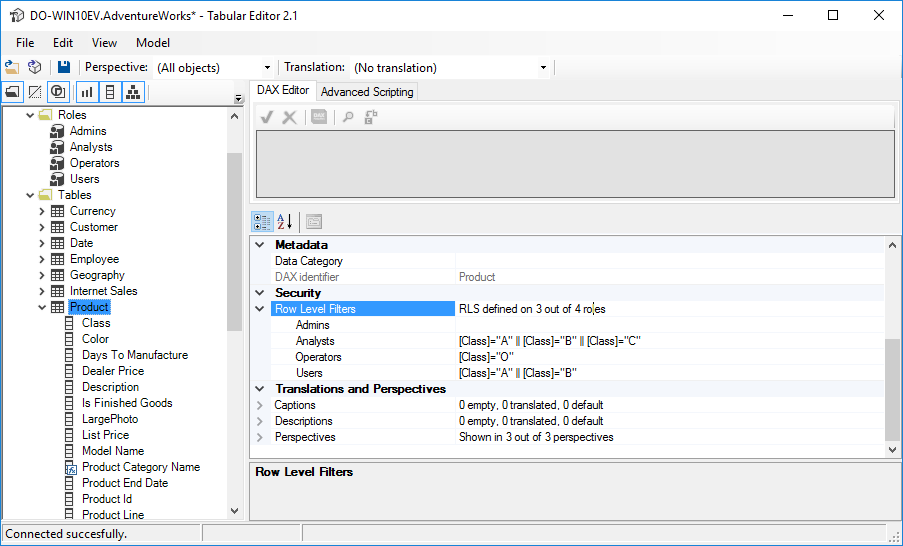
Task: Open the Translation dropdown
Action: 543,68
